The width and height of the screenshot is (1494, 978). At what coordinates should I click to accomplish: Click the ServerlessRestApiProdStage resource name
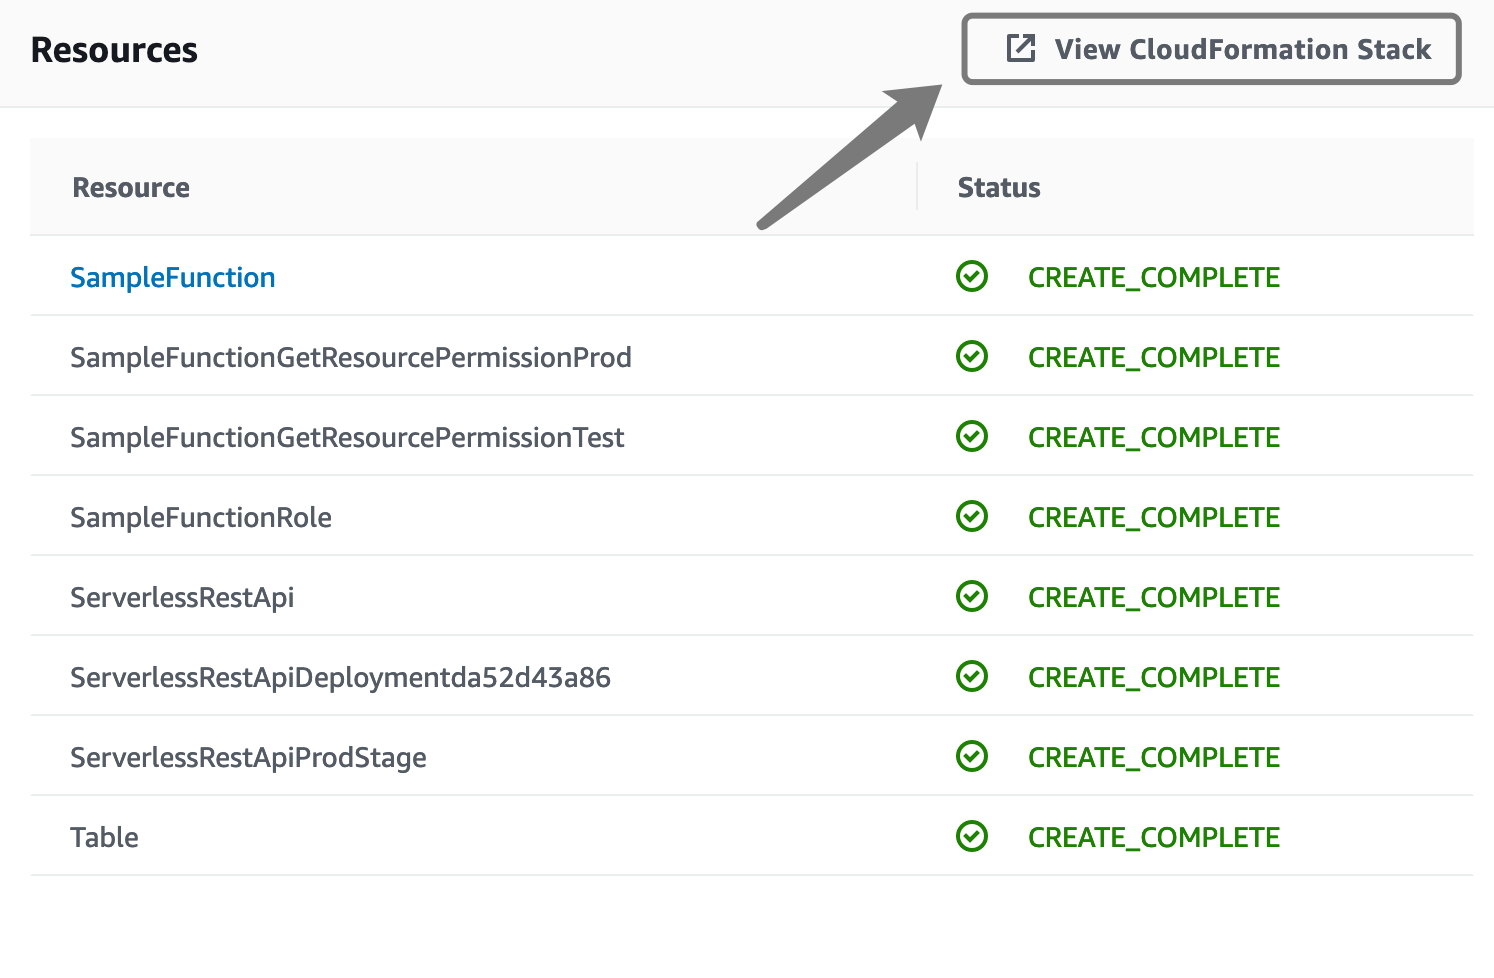click(248, 757)
